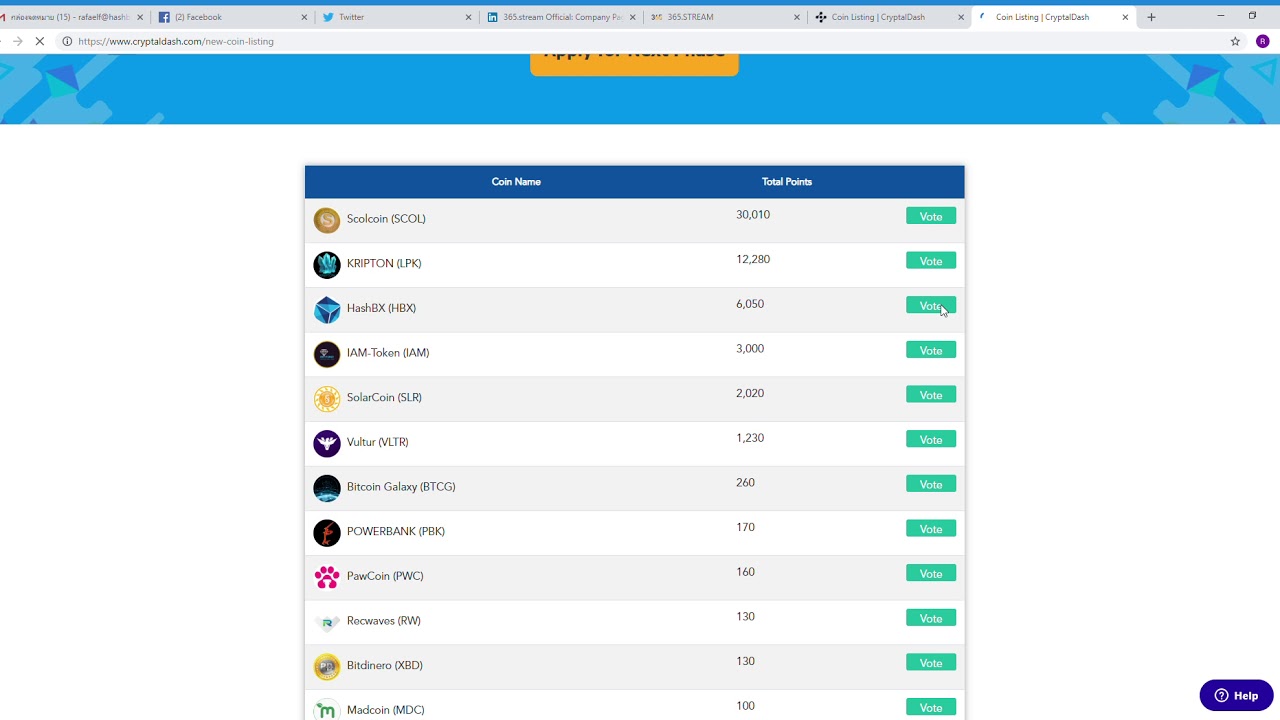Vote for Vultur (VLTR)
The image size is (1280, 720).
(931, 439)
